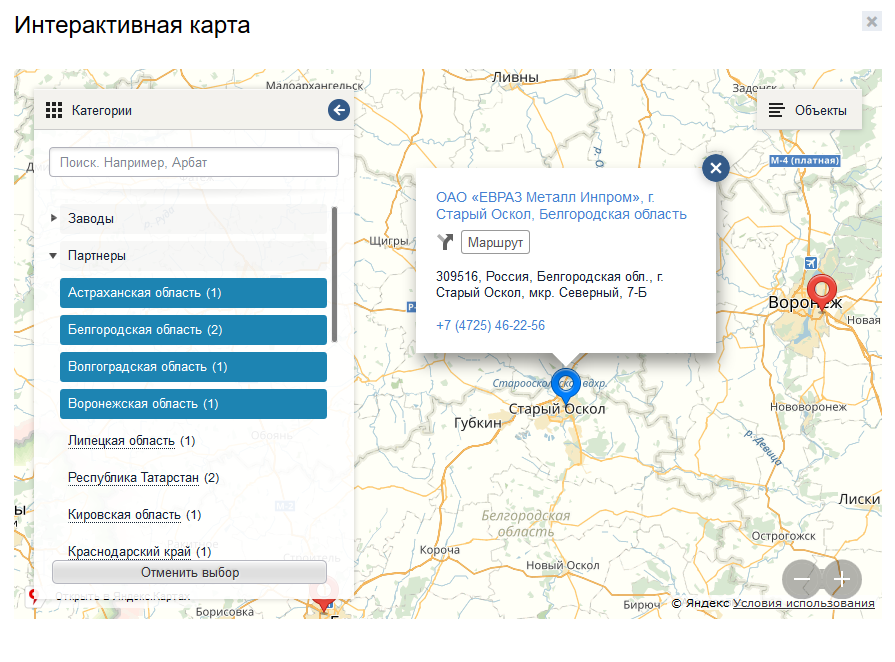Click the Нововоронеж label on map
The width and height of the screenshot is (895, 662).
click(x=808, y=407)
